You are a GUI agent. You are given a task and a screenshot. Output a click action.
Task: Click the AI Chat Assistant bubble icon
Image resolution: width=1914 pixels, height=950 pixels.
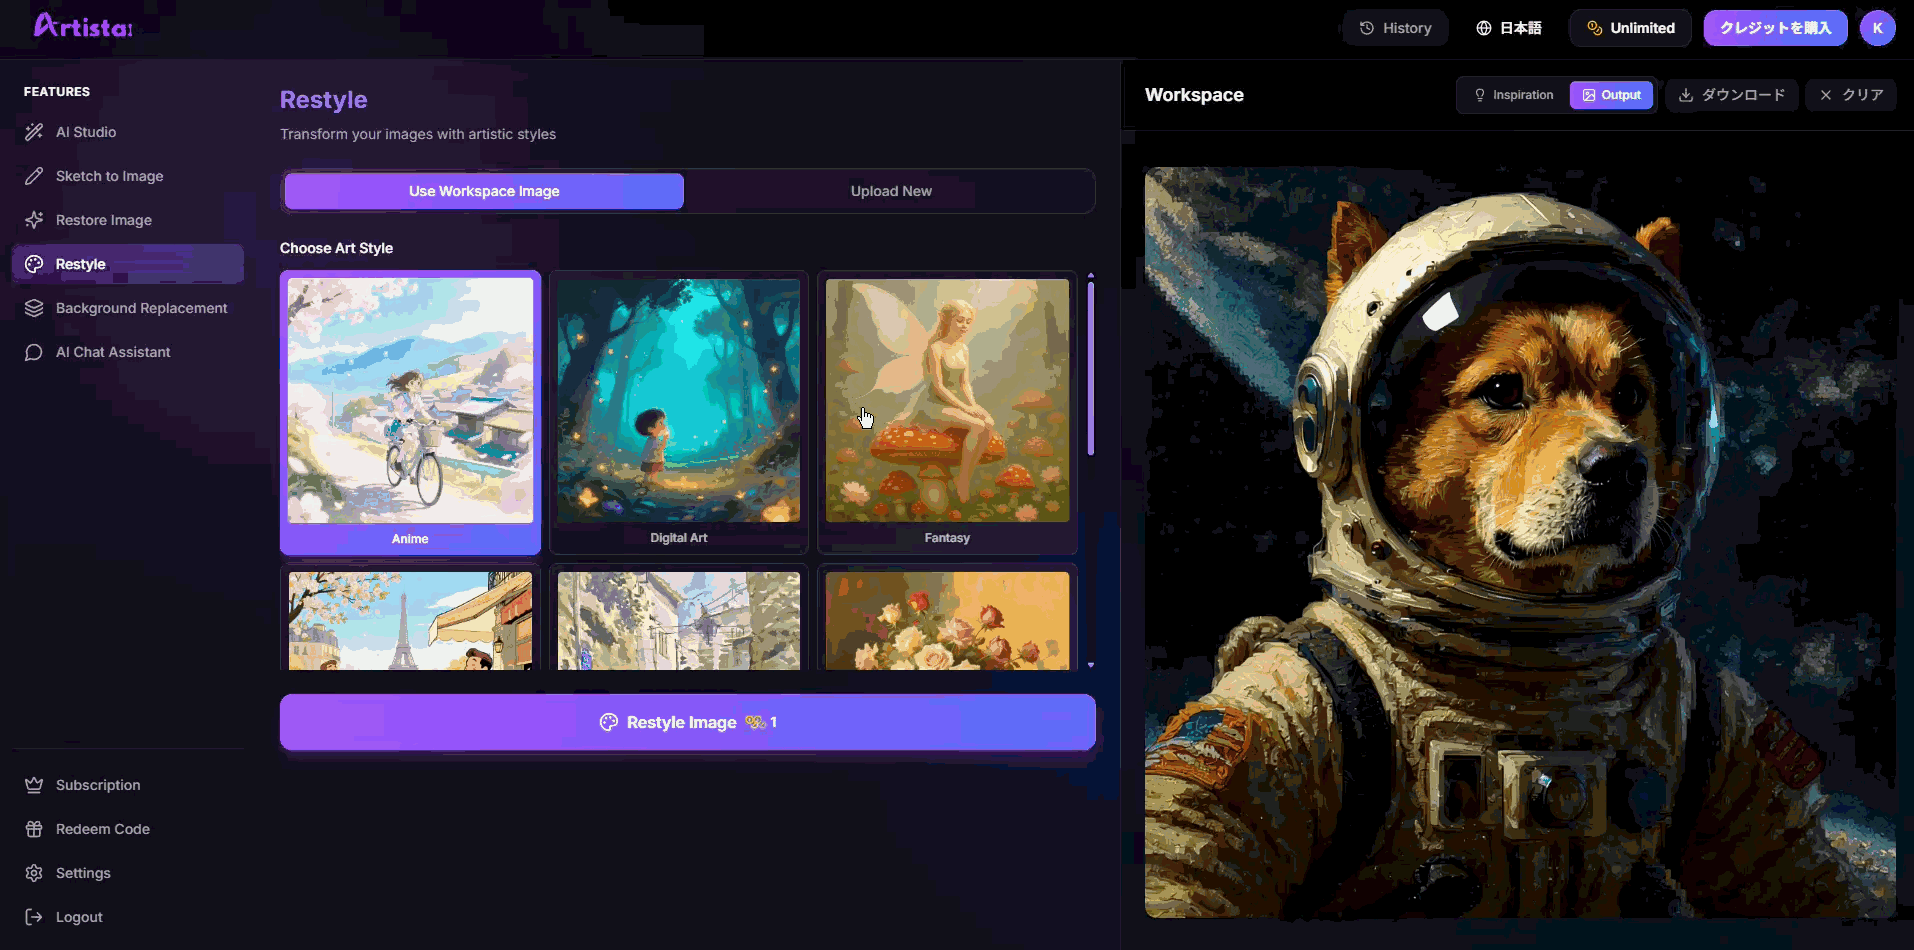click(34, 352)
